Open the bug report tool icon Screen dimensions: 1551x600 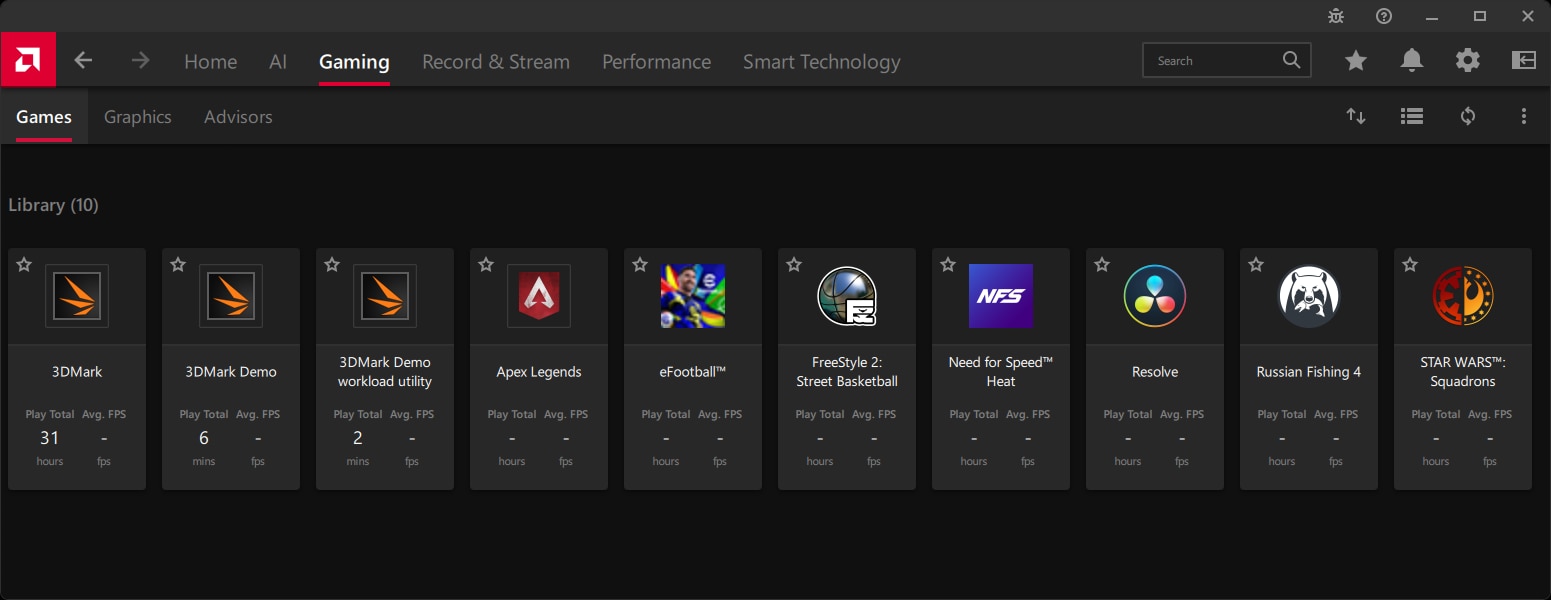point(1336,16)
